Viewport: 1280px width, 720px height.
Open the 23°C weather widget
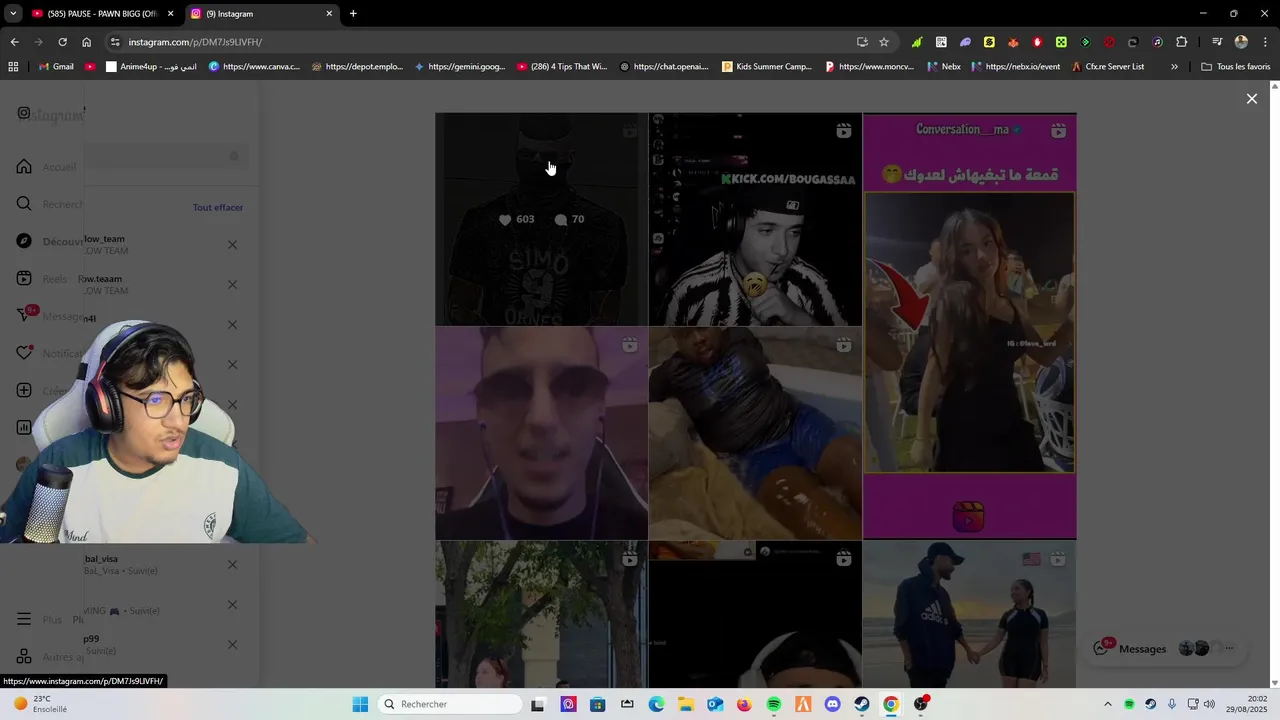point(41,704)
